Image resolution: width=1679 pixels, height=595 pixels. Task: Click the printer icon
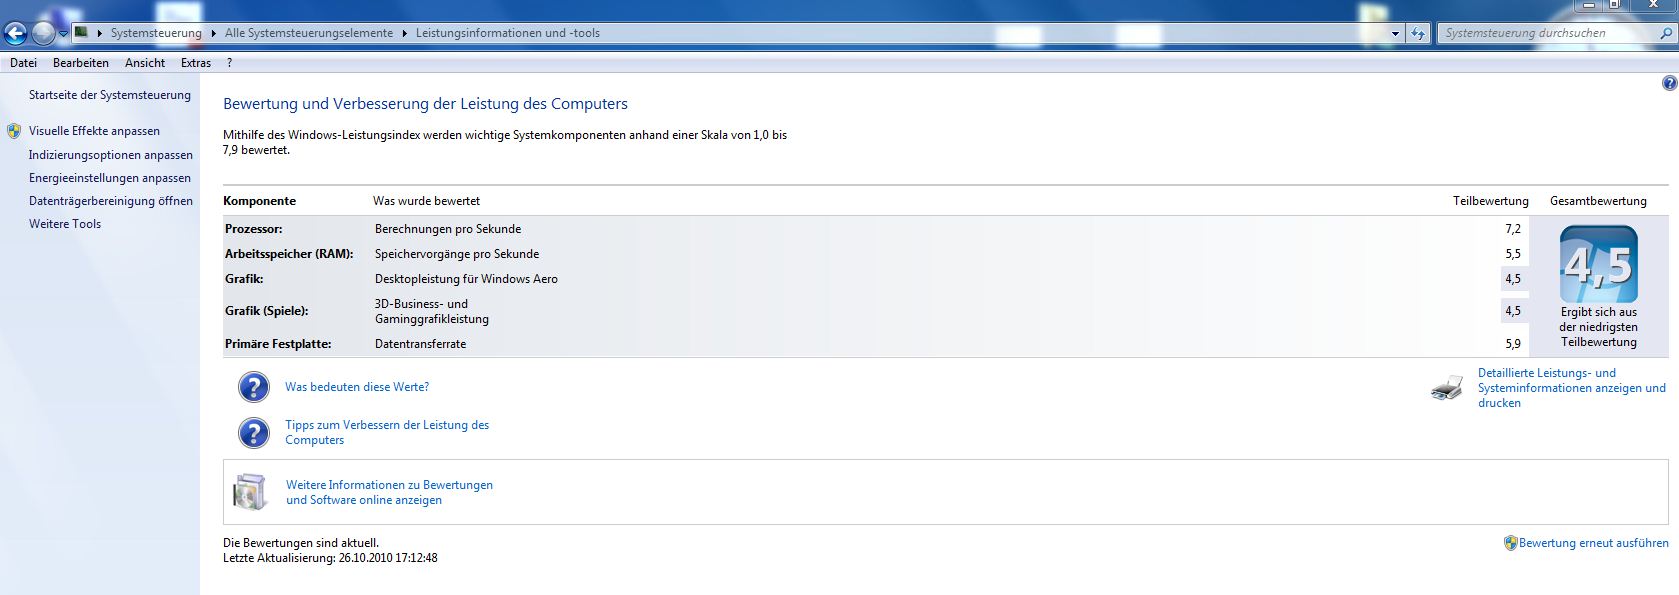point(1447,388)
